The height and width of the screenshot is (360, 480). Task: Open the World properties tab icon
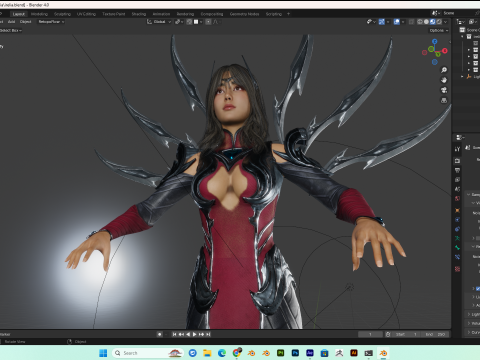[x=457, y=198]
